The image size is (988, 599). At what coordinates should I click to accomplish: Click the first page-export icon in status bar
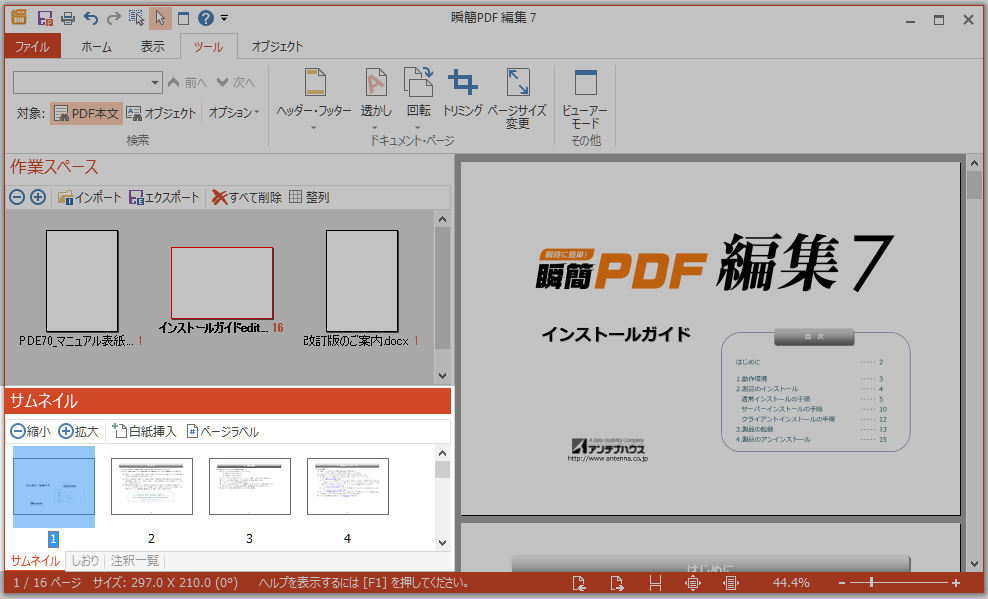tap(578, 583)
